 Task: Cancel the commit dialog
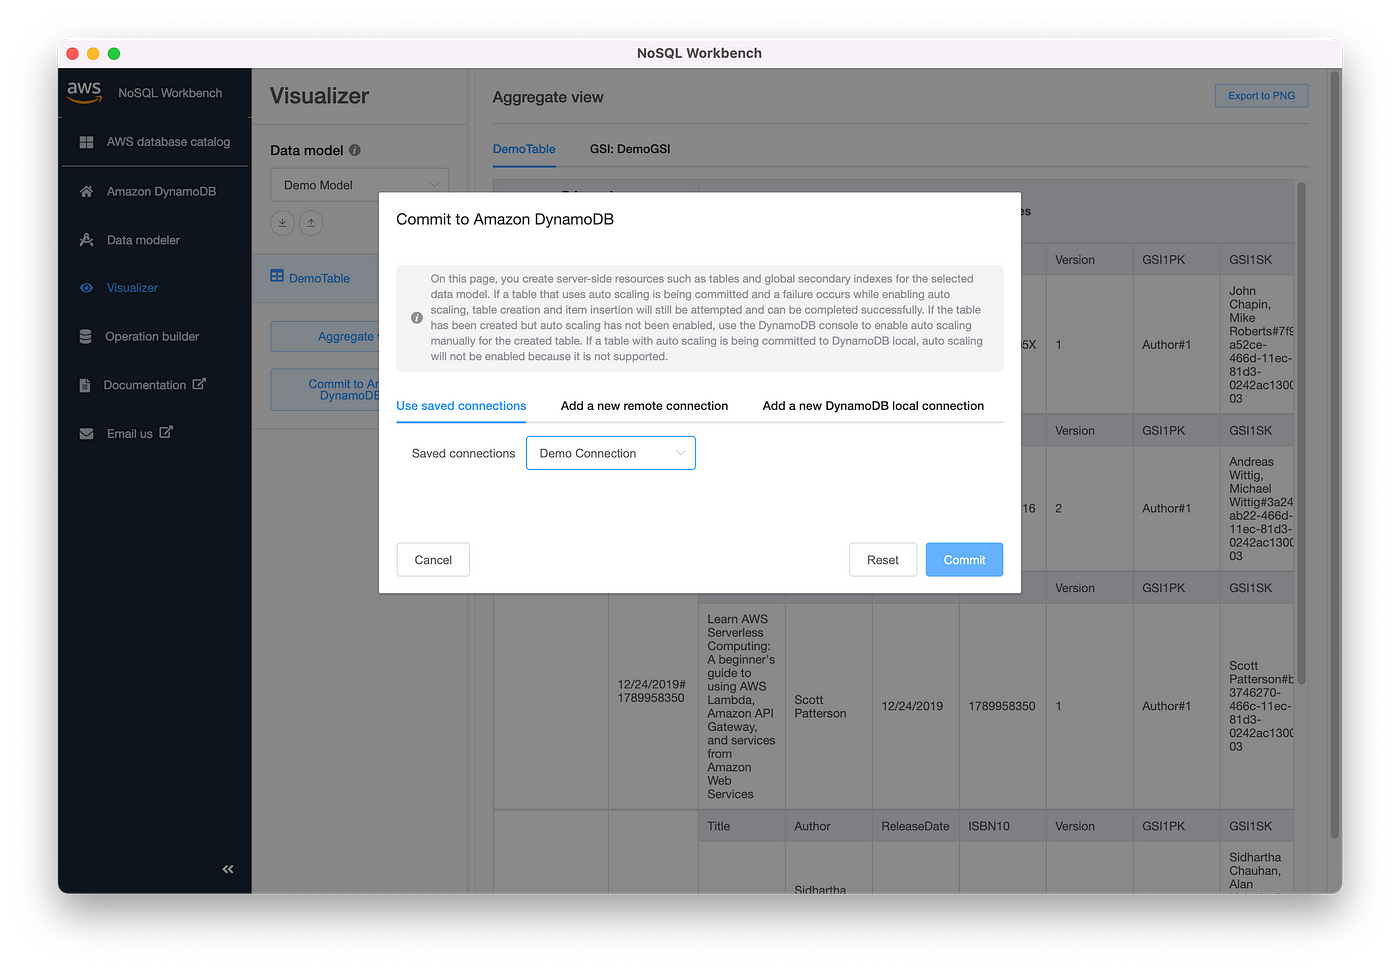coord(433,560)
